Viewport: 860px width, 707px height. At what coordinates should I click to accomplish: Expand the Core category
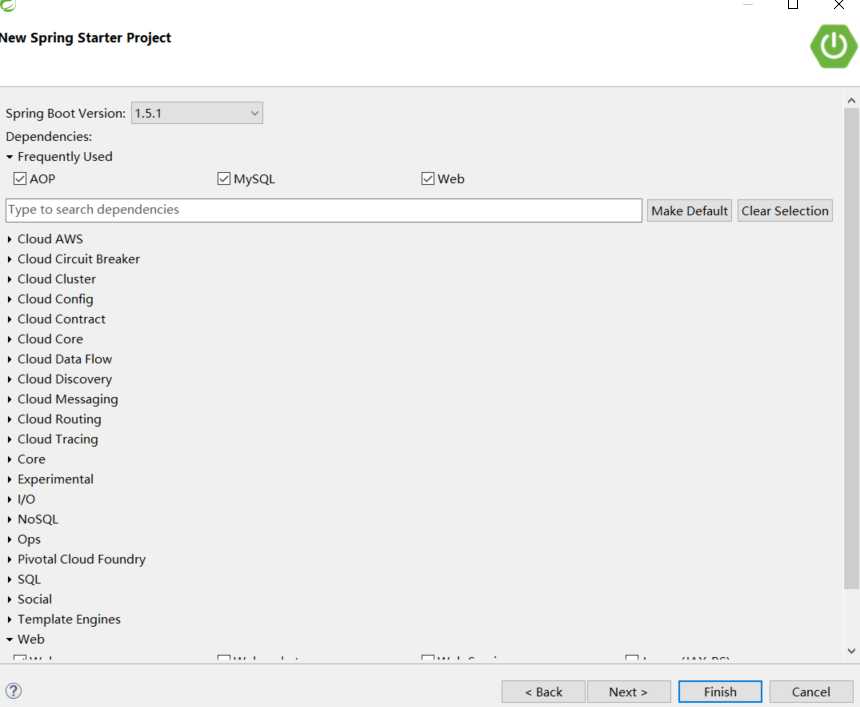tap(9, 459)
